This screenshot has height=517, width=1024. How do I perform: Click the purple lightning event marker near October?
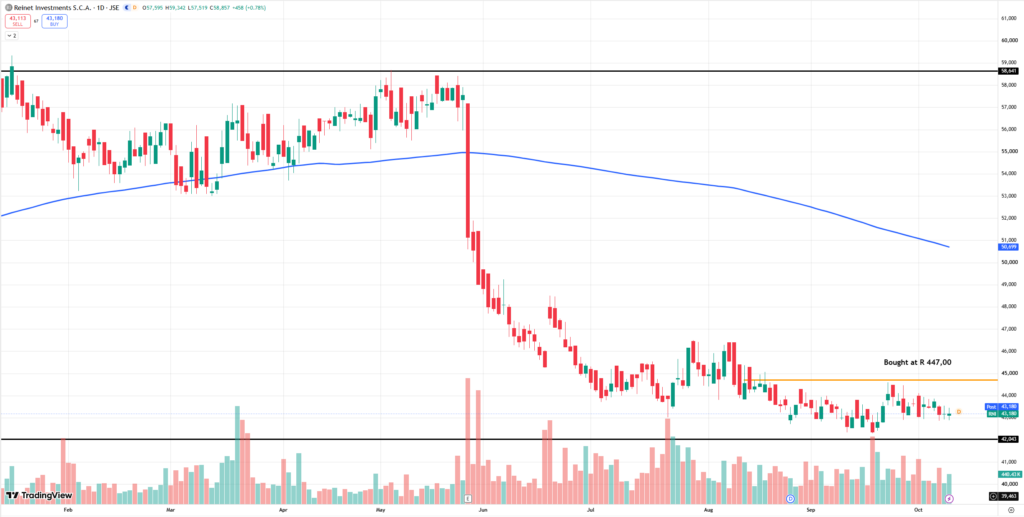coord(949,499)
